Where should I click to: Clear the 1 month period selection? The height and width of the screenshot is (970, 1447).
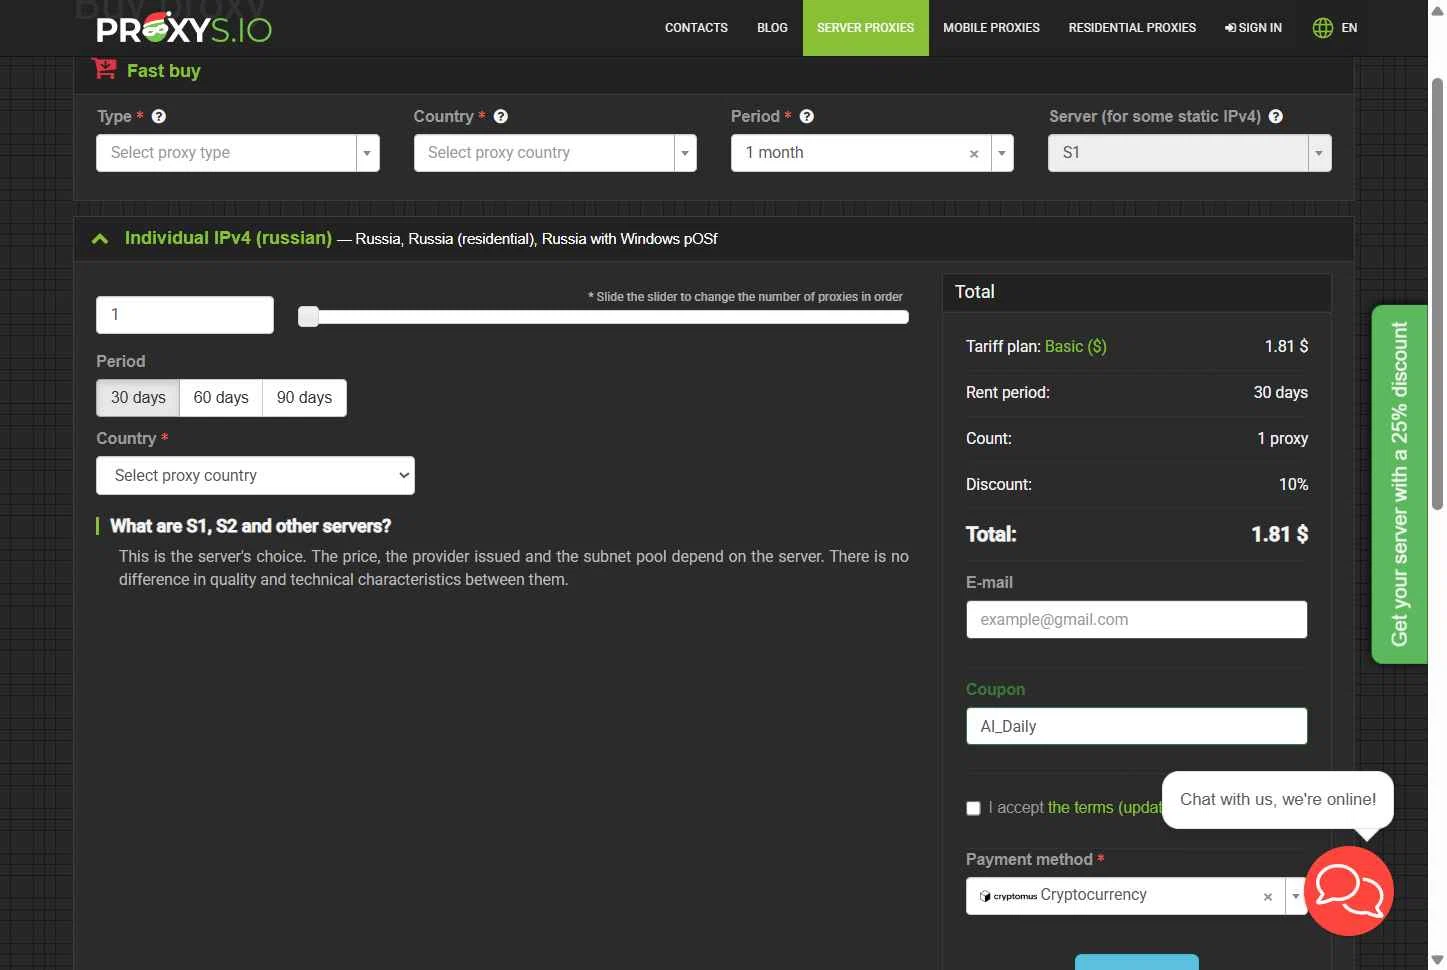974,154
